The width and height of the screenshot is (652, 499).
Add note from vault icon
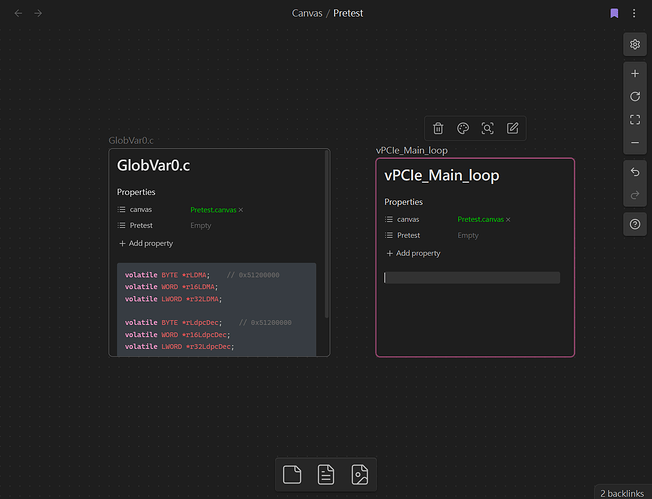point(326,475)
